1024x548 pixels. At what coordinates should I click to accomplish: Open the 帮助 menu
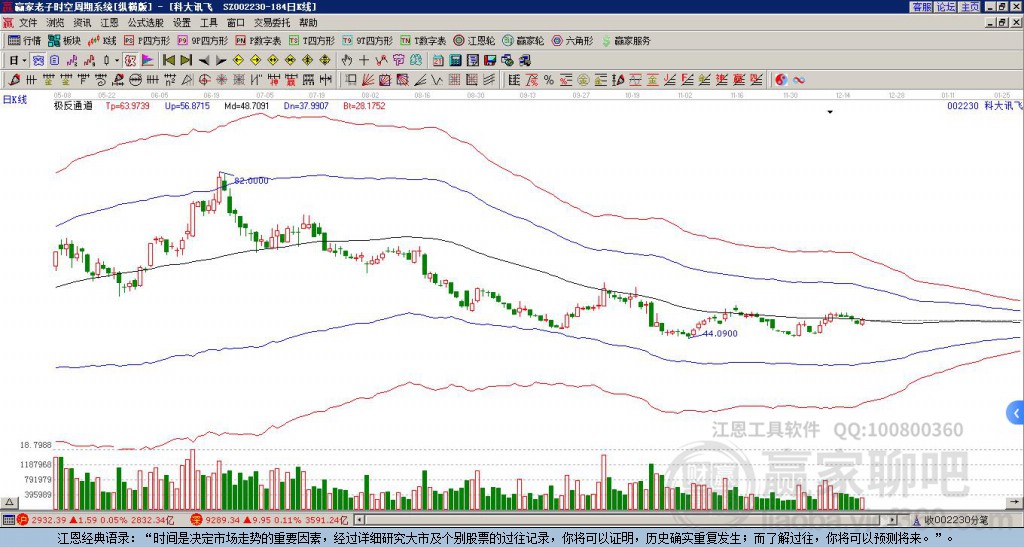tap(308, 23)
